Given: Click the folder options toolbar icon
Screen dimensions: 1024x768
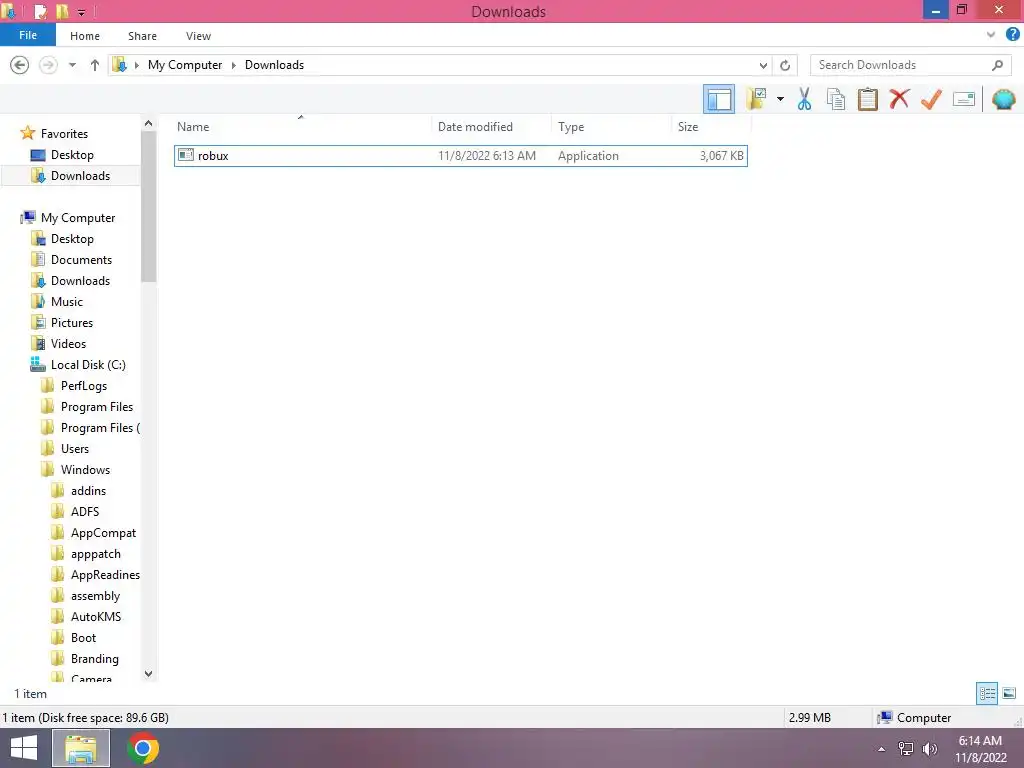Looking at the screenshot, I should click(756, 99).
